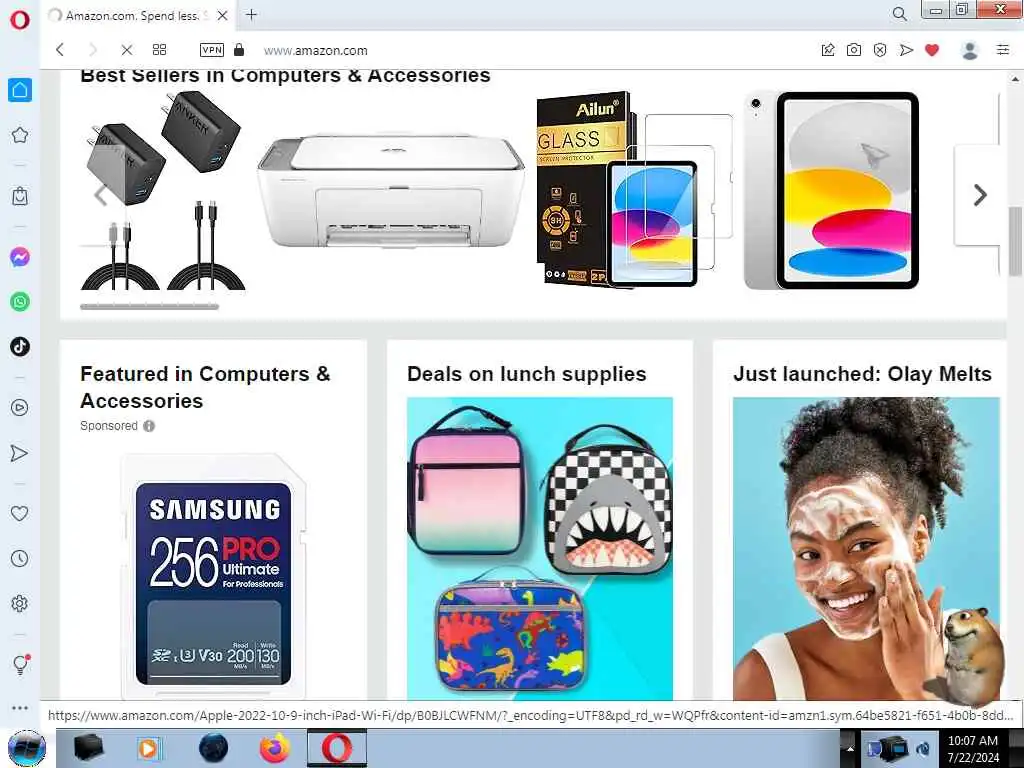Open Olay Melts woman face image
This screenshot has width=1024, height=768.
(x=866, y=549)
